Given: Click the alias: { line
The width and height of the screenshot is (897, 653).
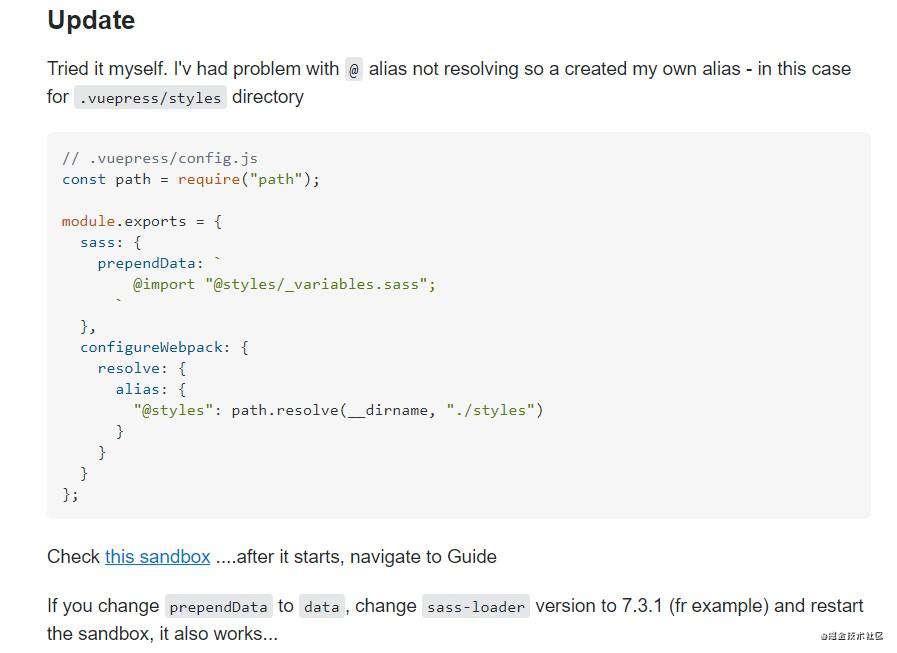Looking at the screenshot, I should pos(150,389).
